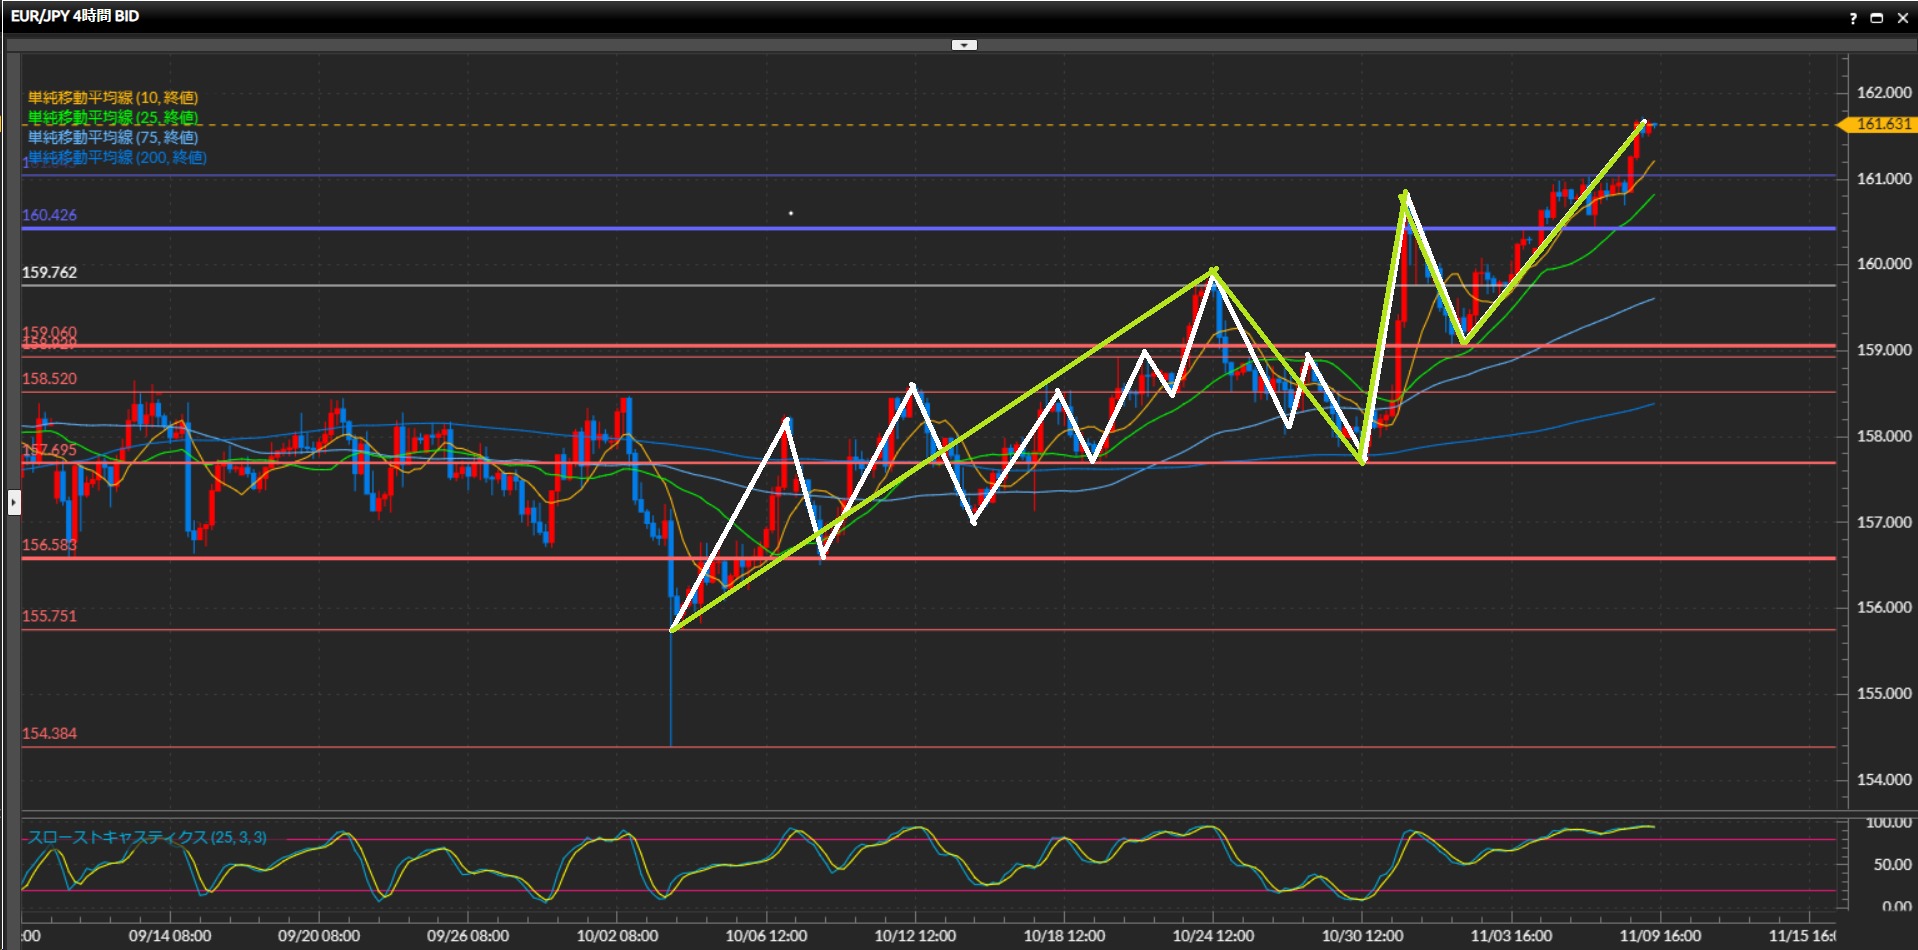
Task: Click the Slow Stochastics (25, 3, 3) label
Action: pyautogui.click(x=147, y=837)
